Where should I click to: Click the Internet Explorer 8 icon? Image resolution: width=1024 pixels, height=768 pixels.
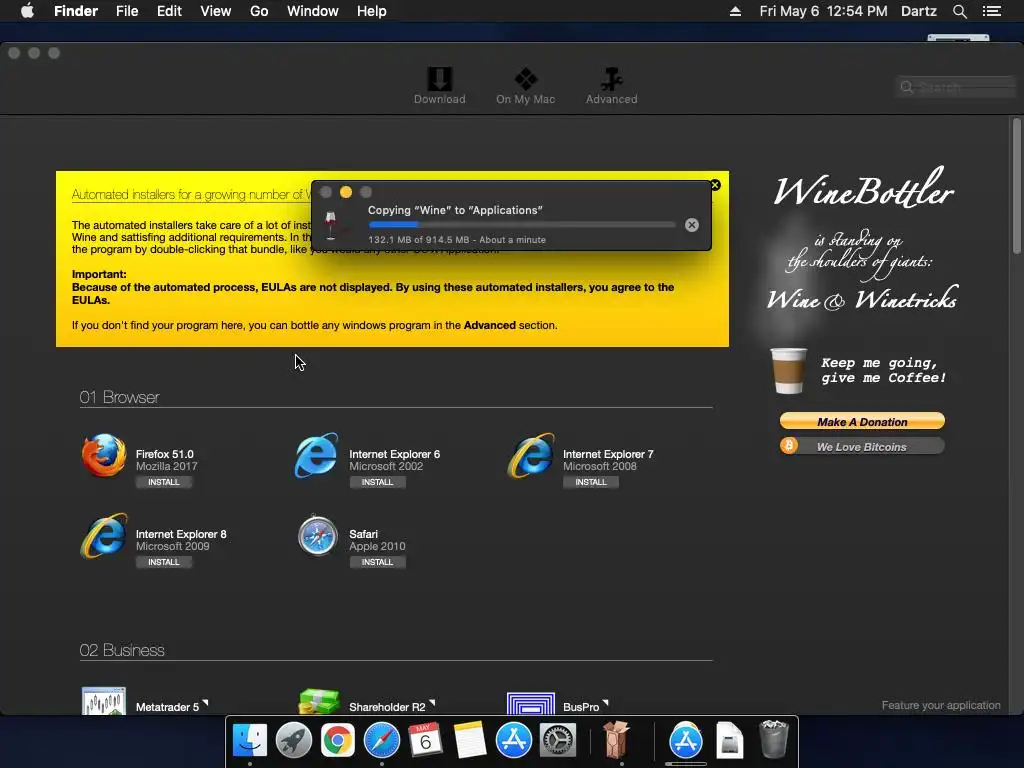click(x=104, y=536)
